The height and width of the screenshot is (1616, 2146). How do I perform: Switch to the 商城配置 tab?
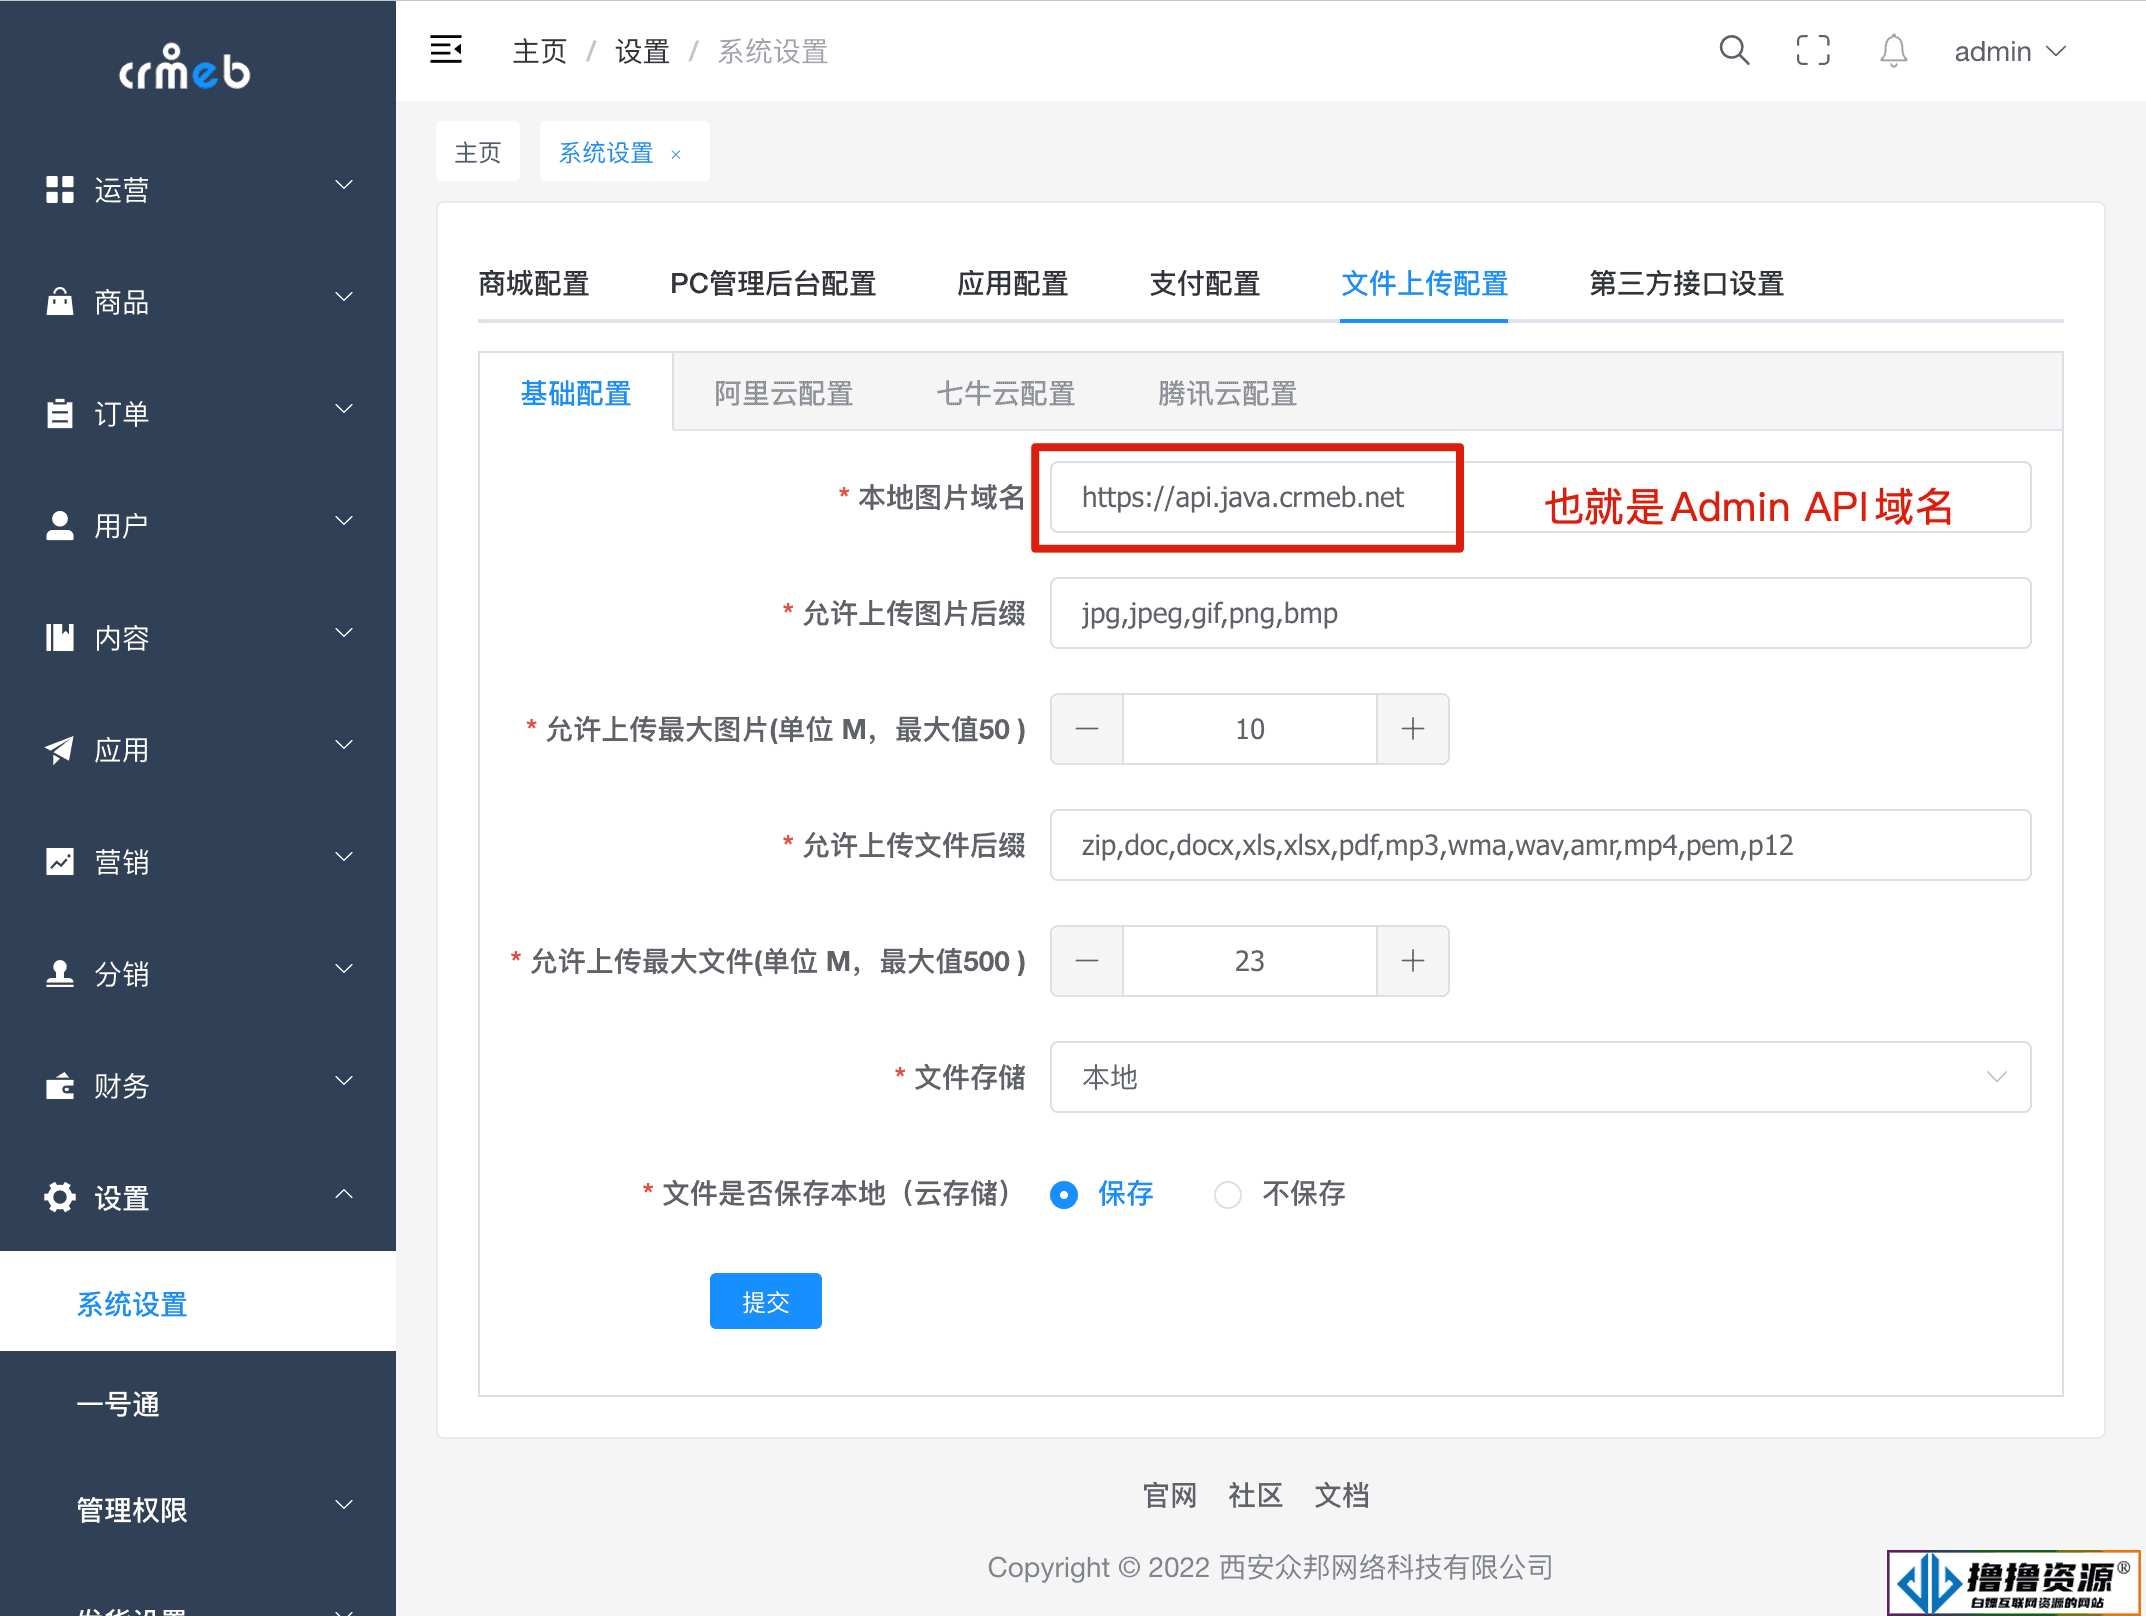534,284
